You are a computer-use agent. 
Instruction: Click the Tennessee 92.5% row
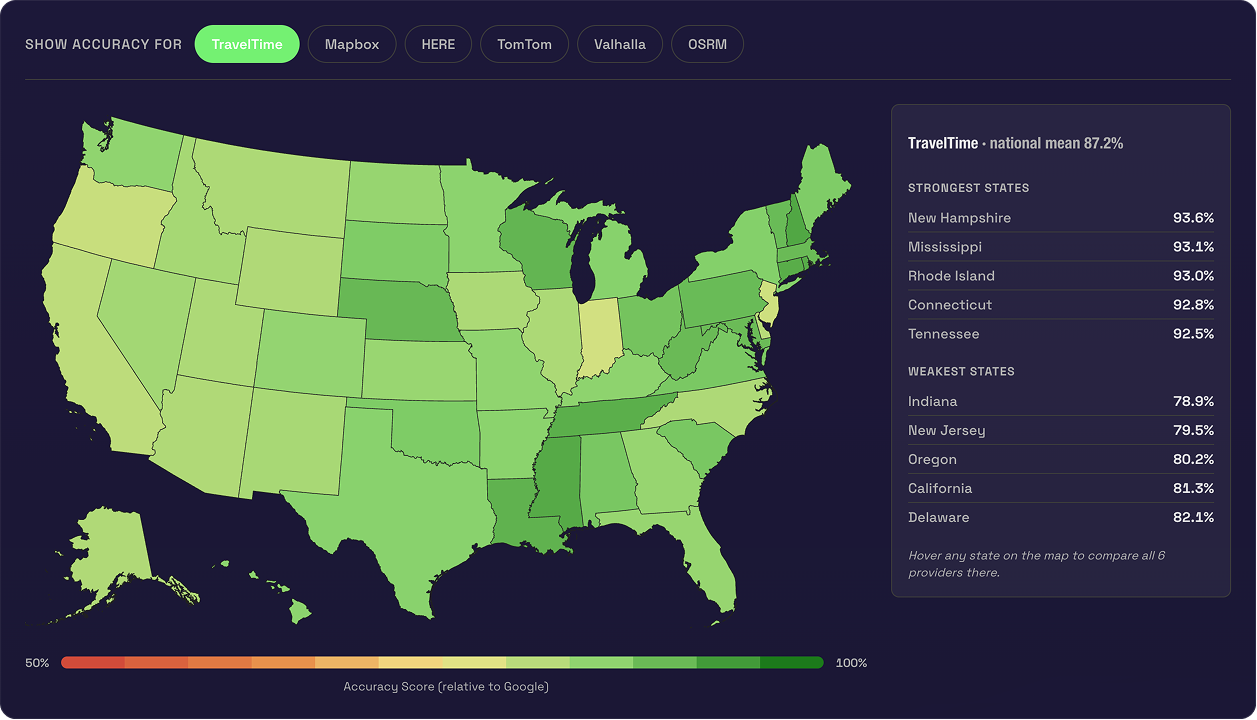click(x=1061, y=334)
